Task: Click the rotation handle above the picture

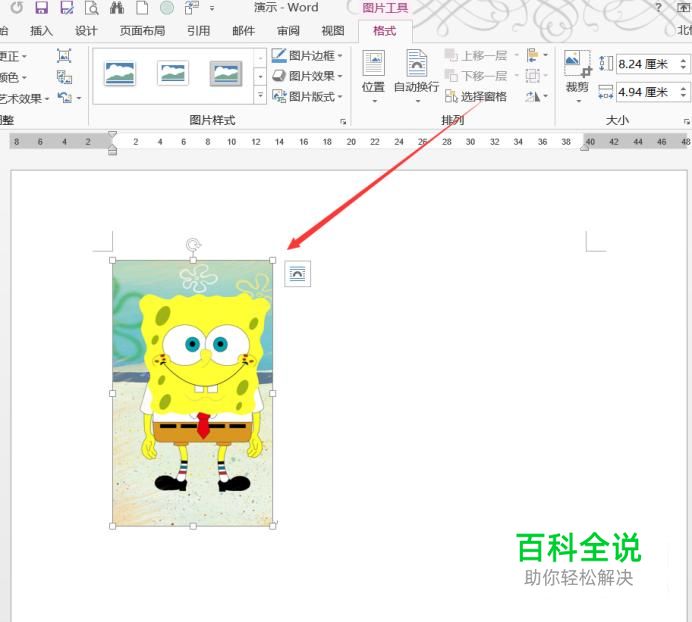Action: pyautogui.click(x=193, y=244)
